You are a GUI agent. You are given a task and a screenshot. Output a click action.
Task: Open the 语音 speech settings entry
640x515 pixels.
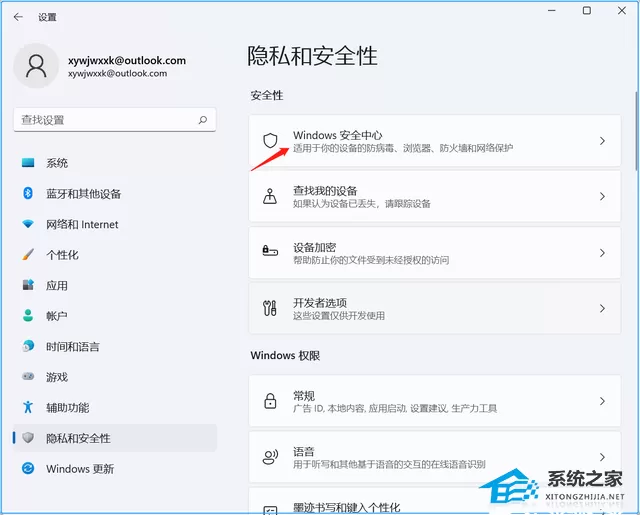(435, 457)
